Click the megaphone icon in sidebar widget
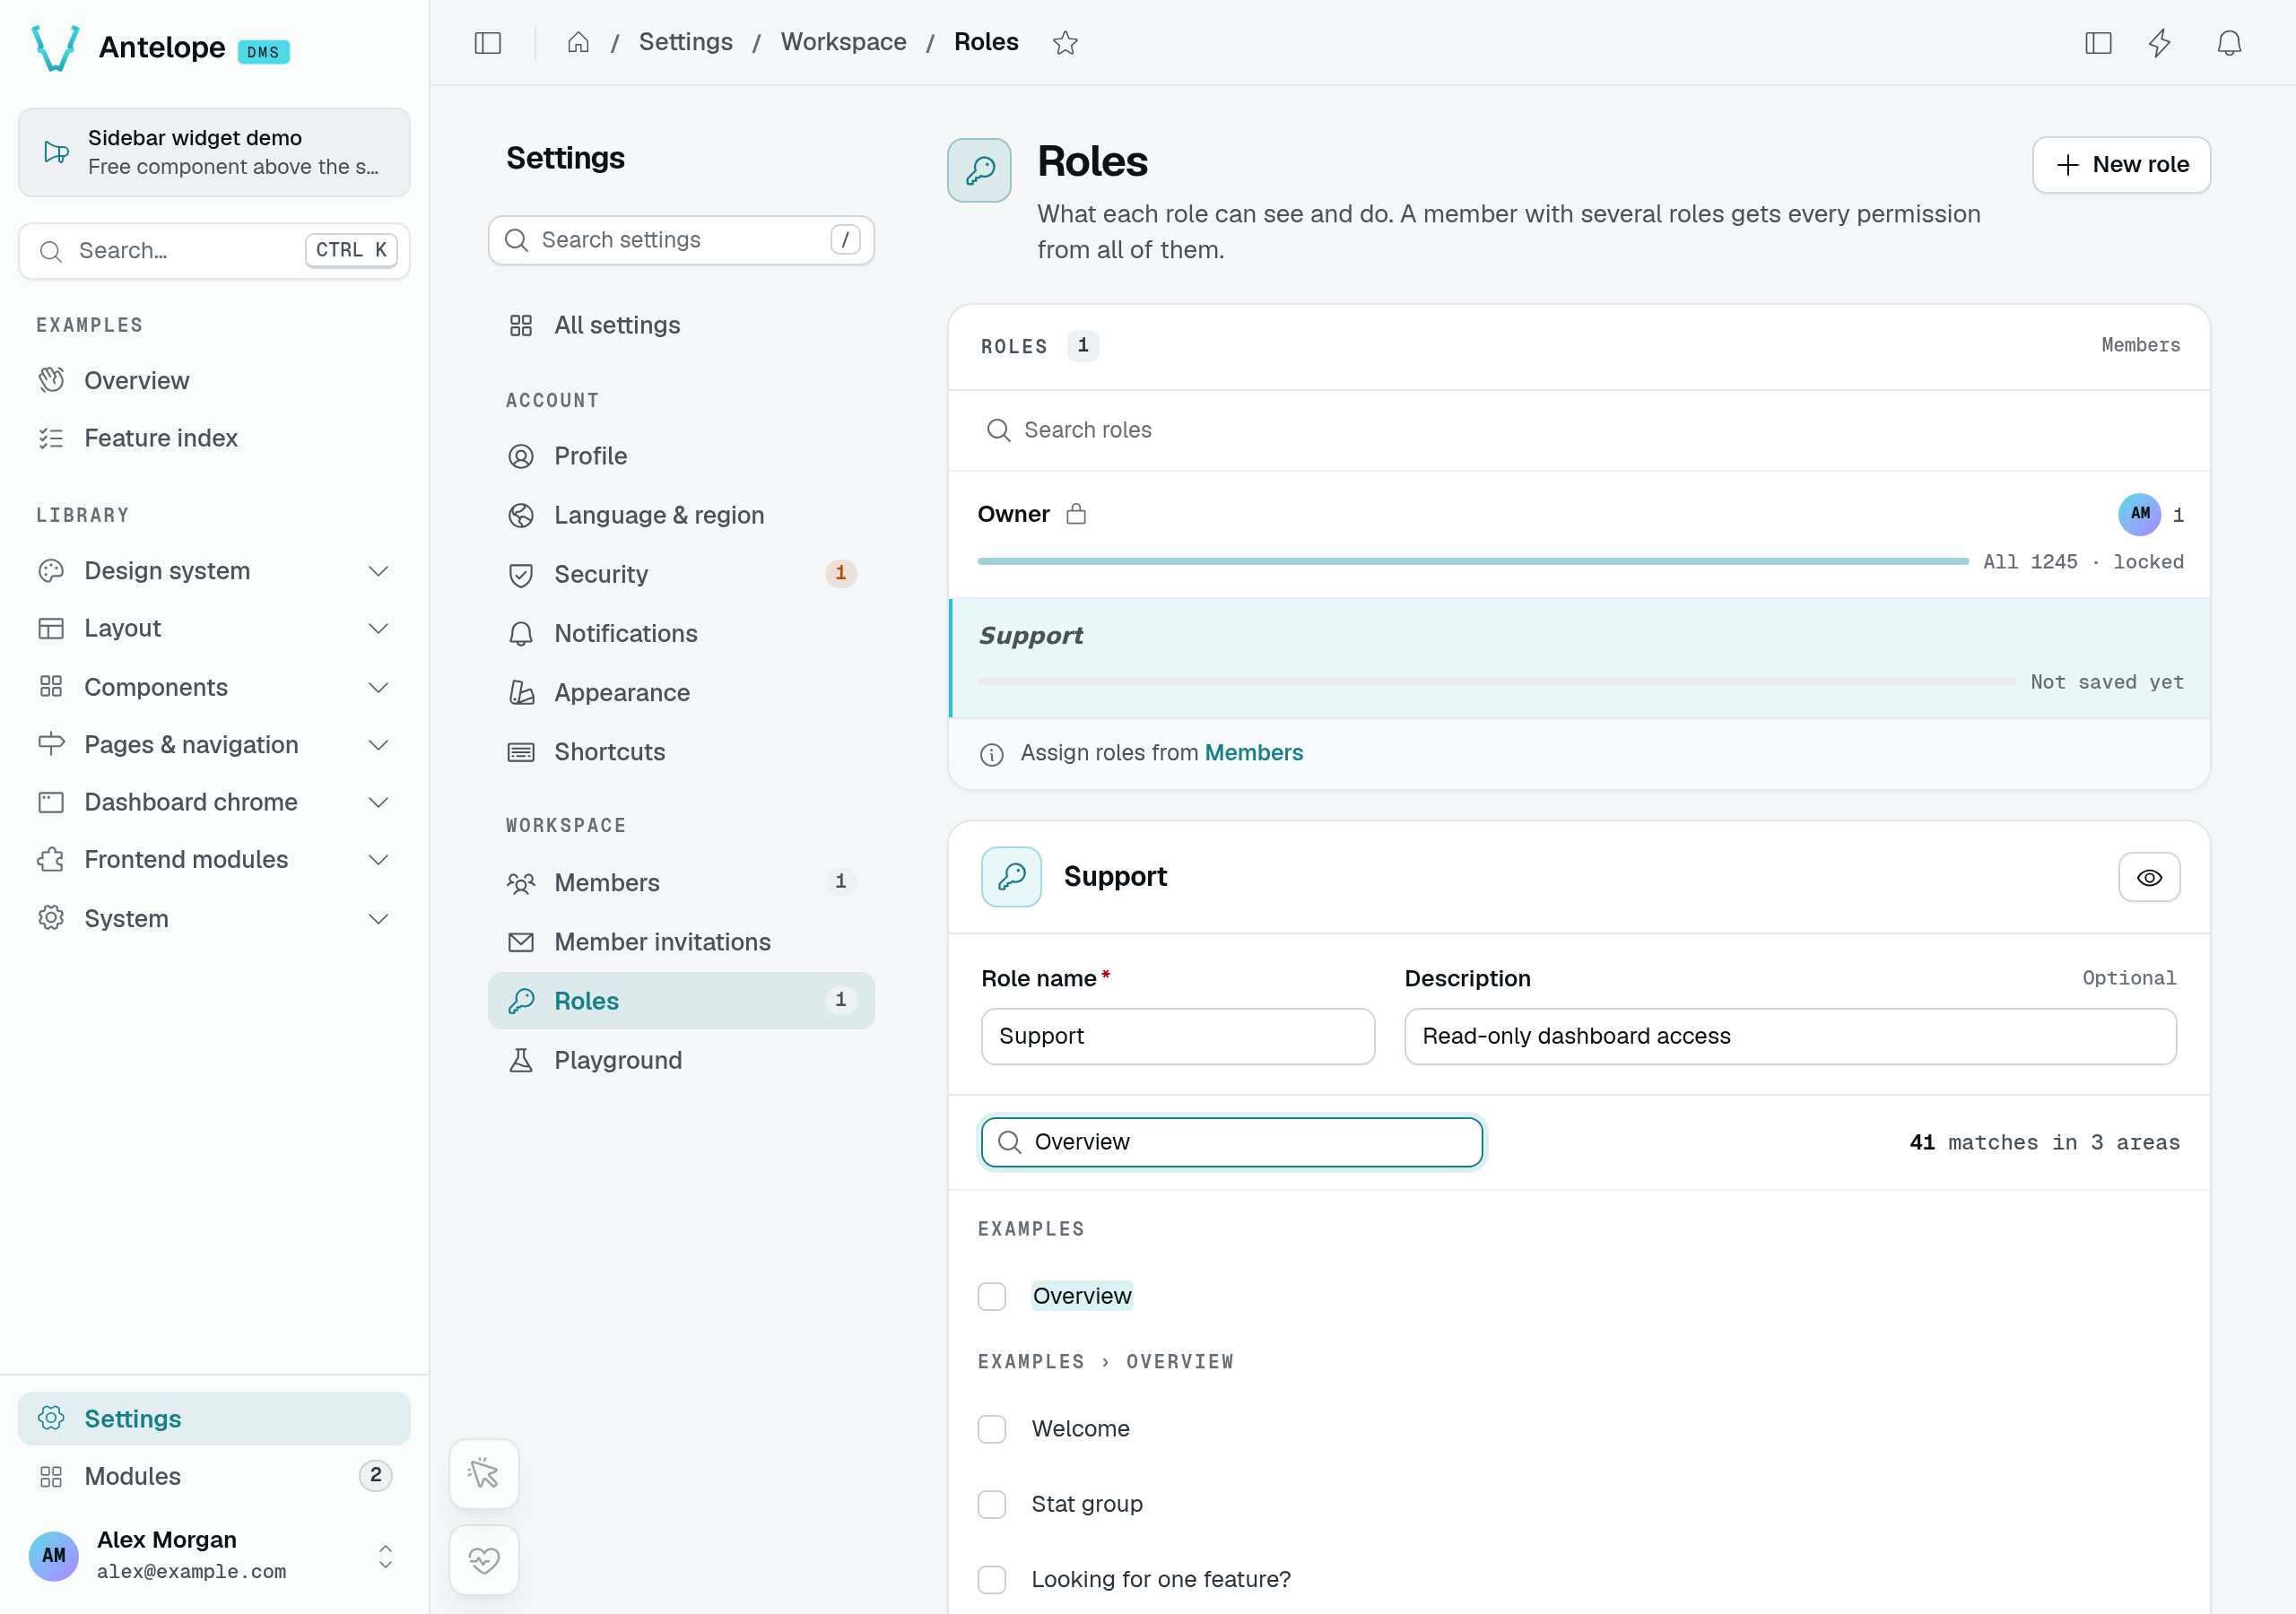This screenshot has height=1614, width=2296. [56, 152]
